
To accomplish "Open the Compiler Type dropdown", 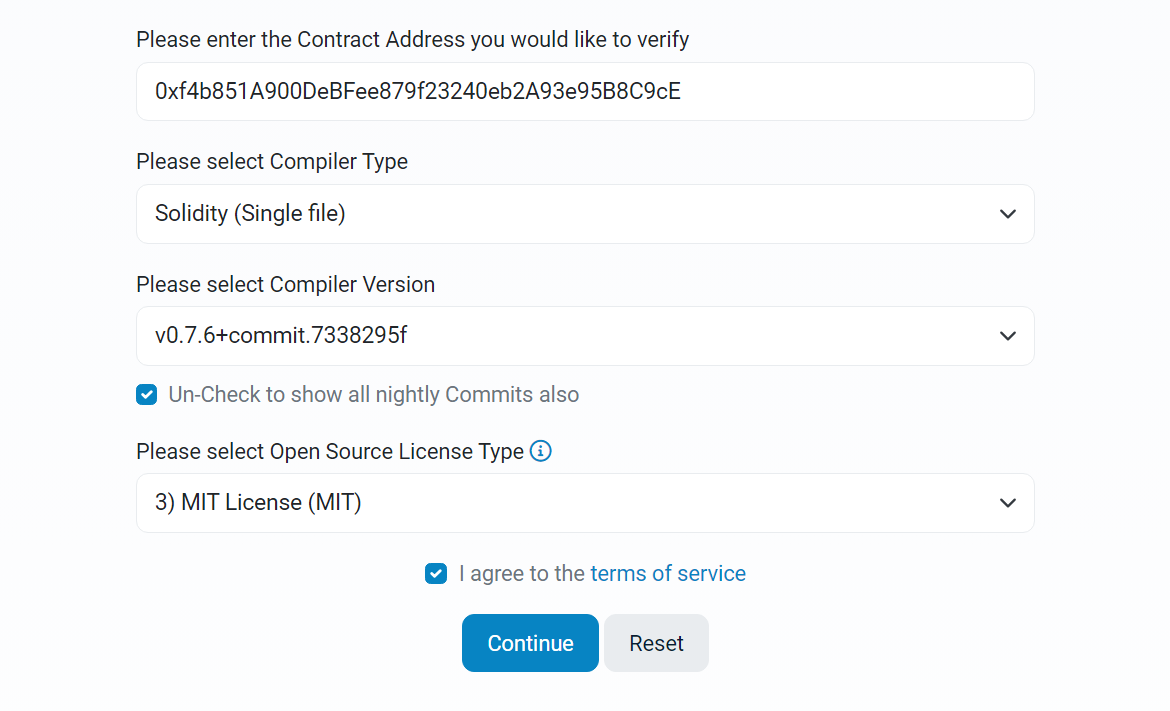I will pyautogui.click(x=585, y=214).
